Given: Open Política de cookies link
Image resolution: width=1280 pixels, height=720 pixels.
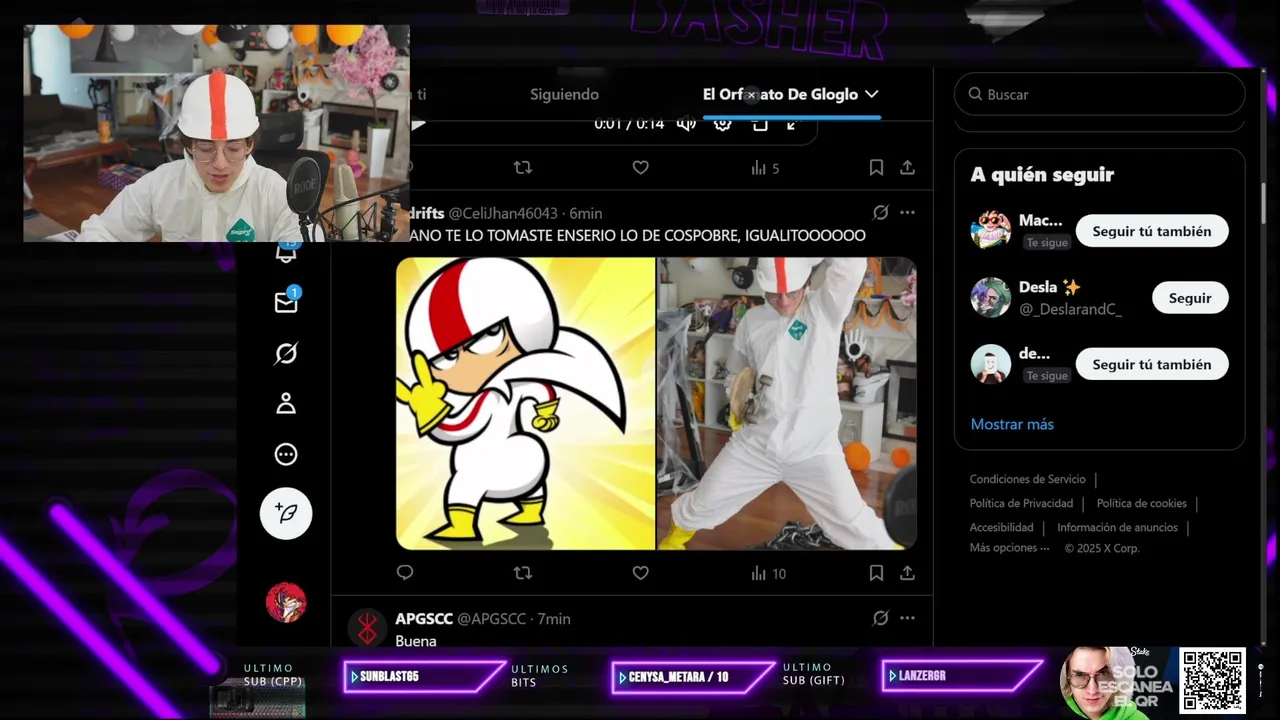Looking at the screenshot, I should pyautogui.click(x=1142, y=503).
